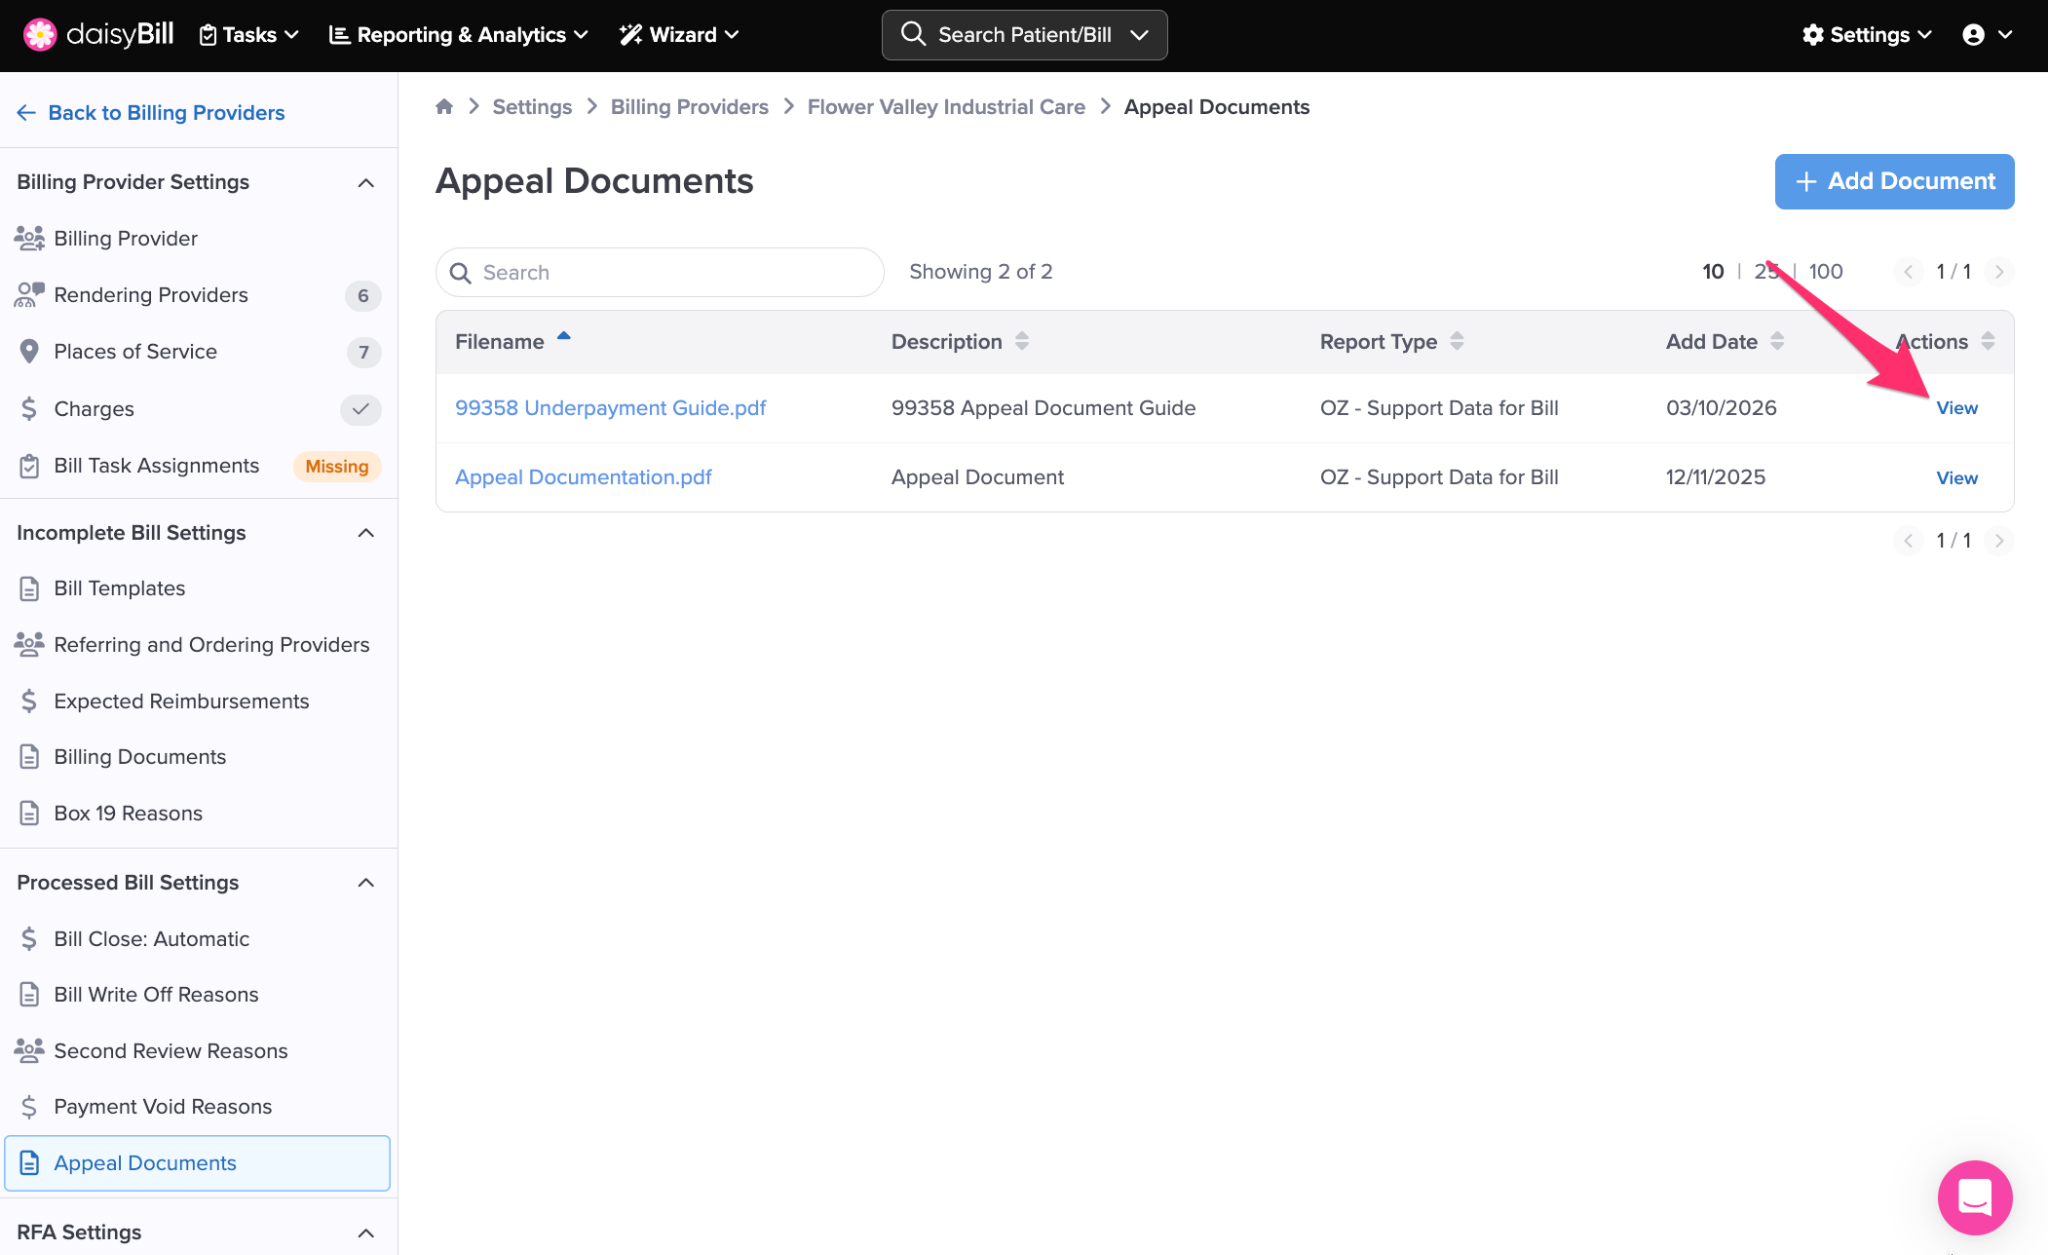
Task: Collapse the Billing Provider Settings section
Action: pyautogui.click(x=366, y=183)
